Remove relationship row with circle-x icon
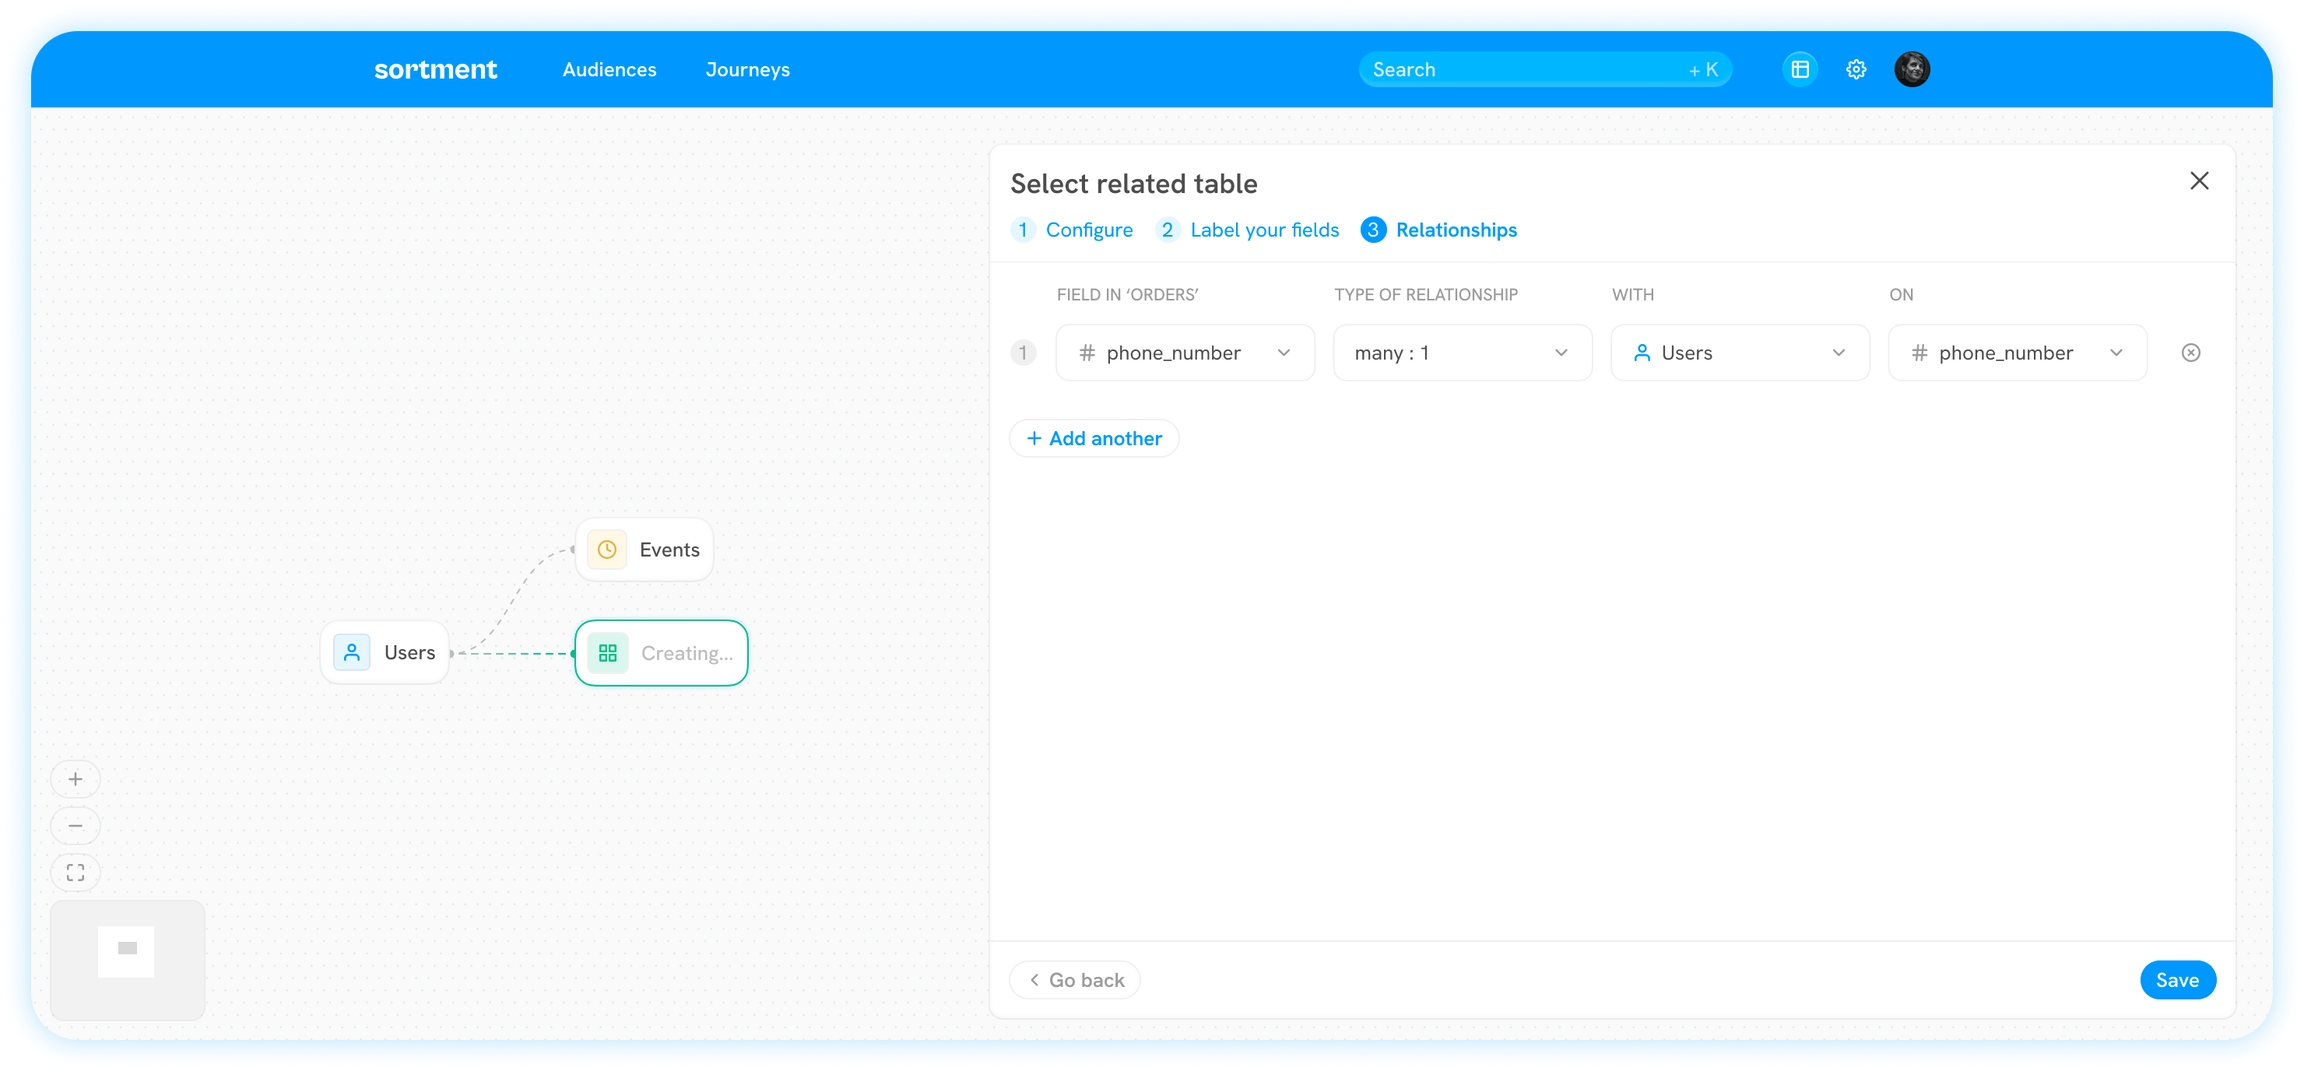 (x=2190, y=353)
